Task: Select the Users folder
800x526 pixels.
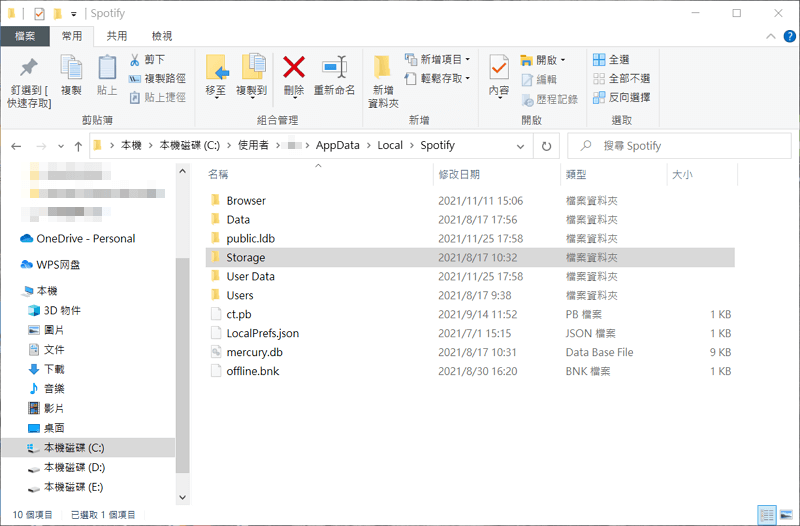Action: point(470,295)
